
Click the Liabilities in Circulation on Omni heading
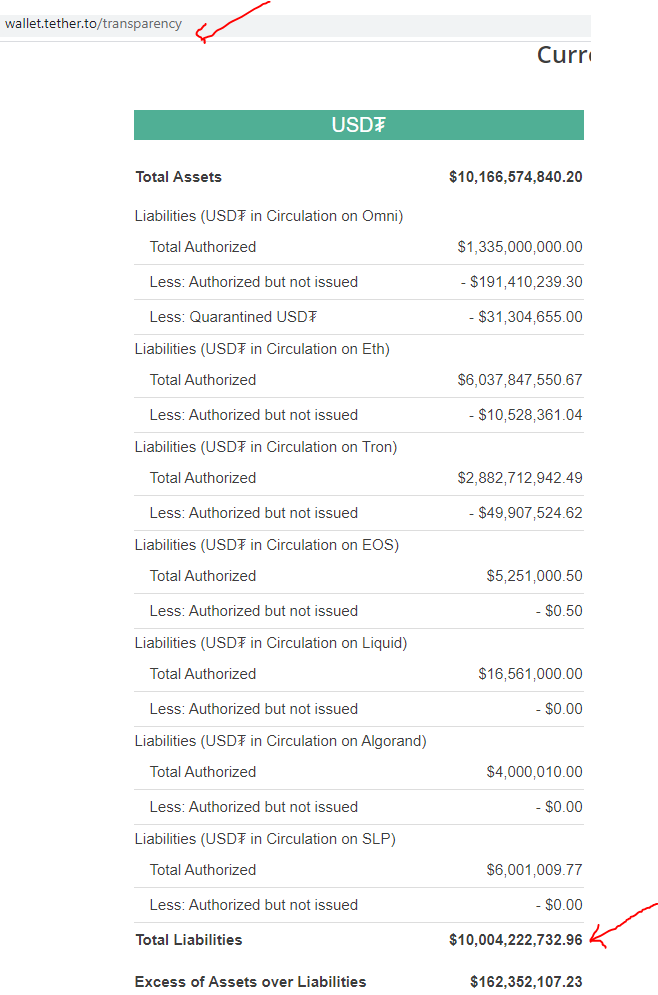point(268,216)
